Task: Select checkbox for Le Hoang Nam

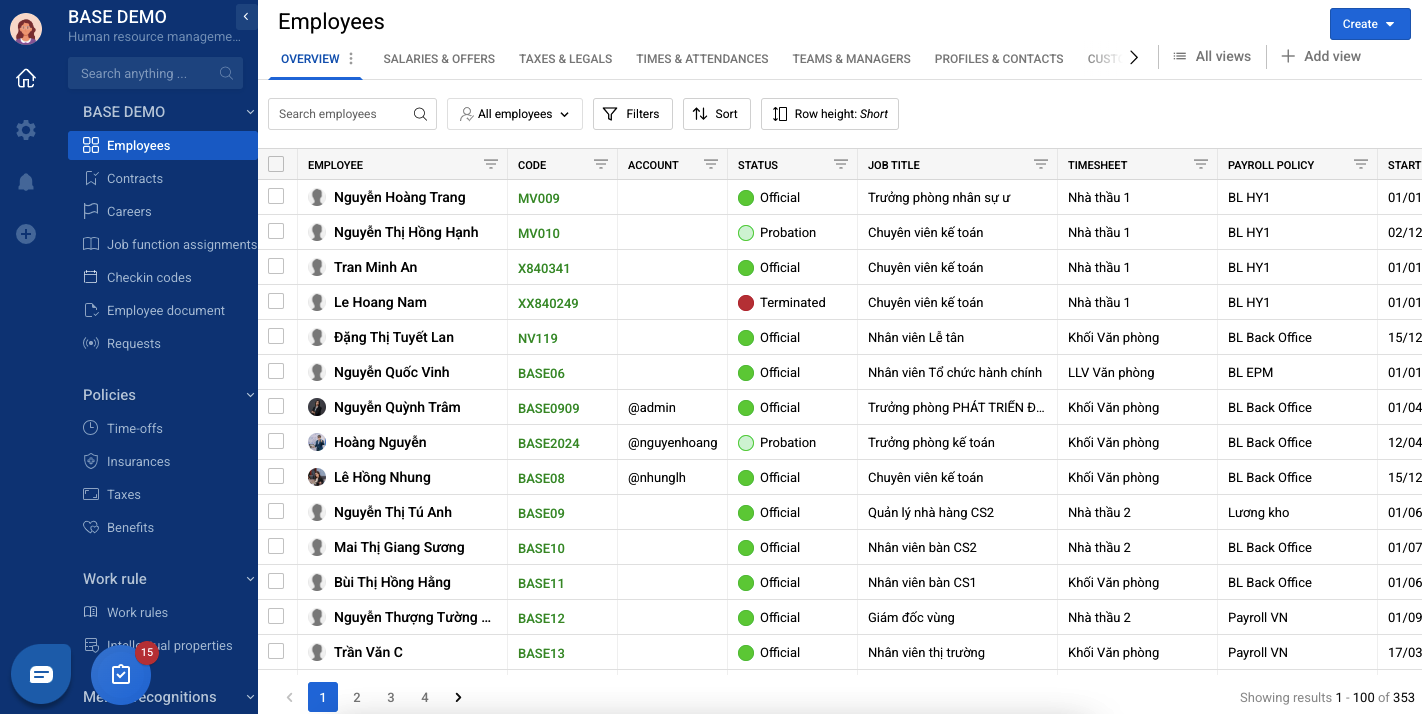Action: point(276,301)
